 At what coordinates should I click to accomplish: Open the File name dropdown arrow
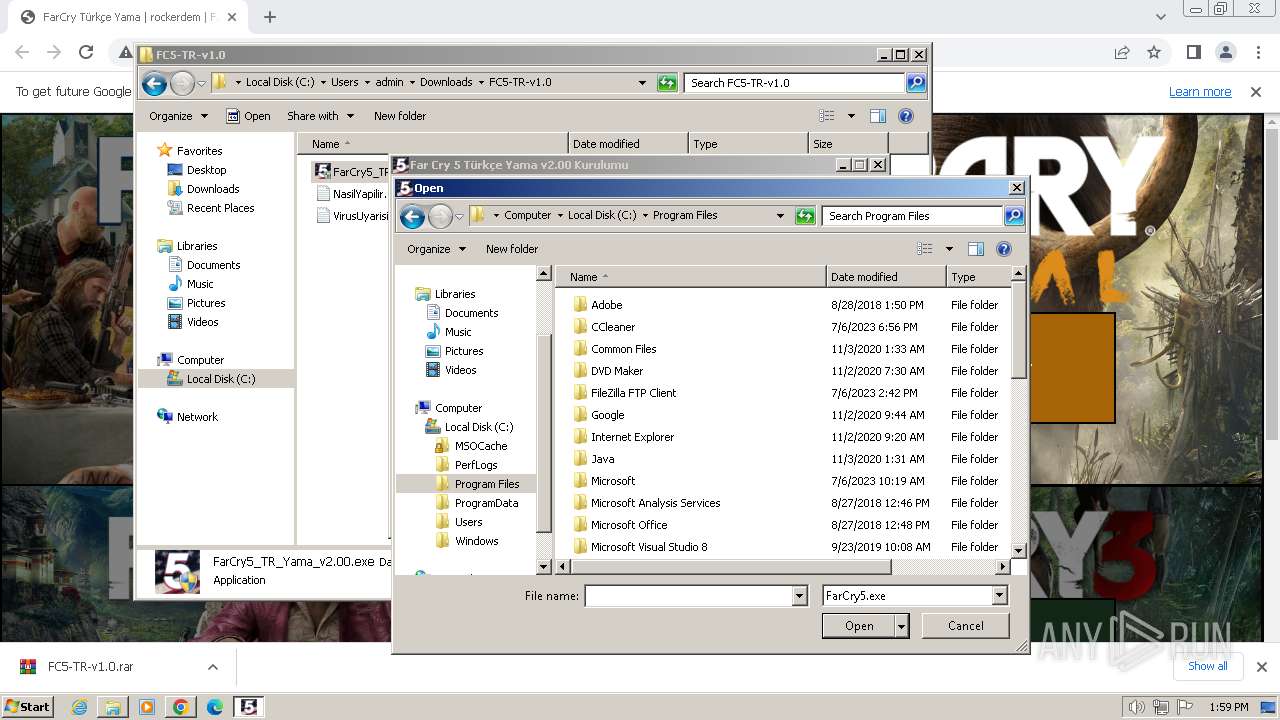coord(799,596)
